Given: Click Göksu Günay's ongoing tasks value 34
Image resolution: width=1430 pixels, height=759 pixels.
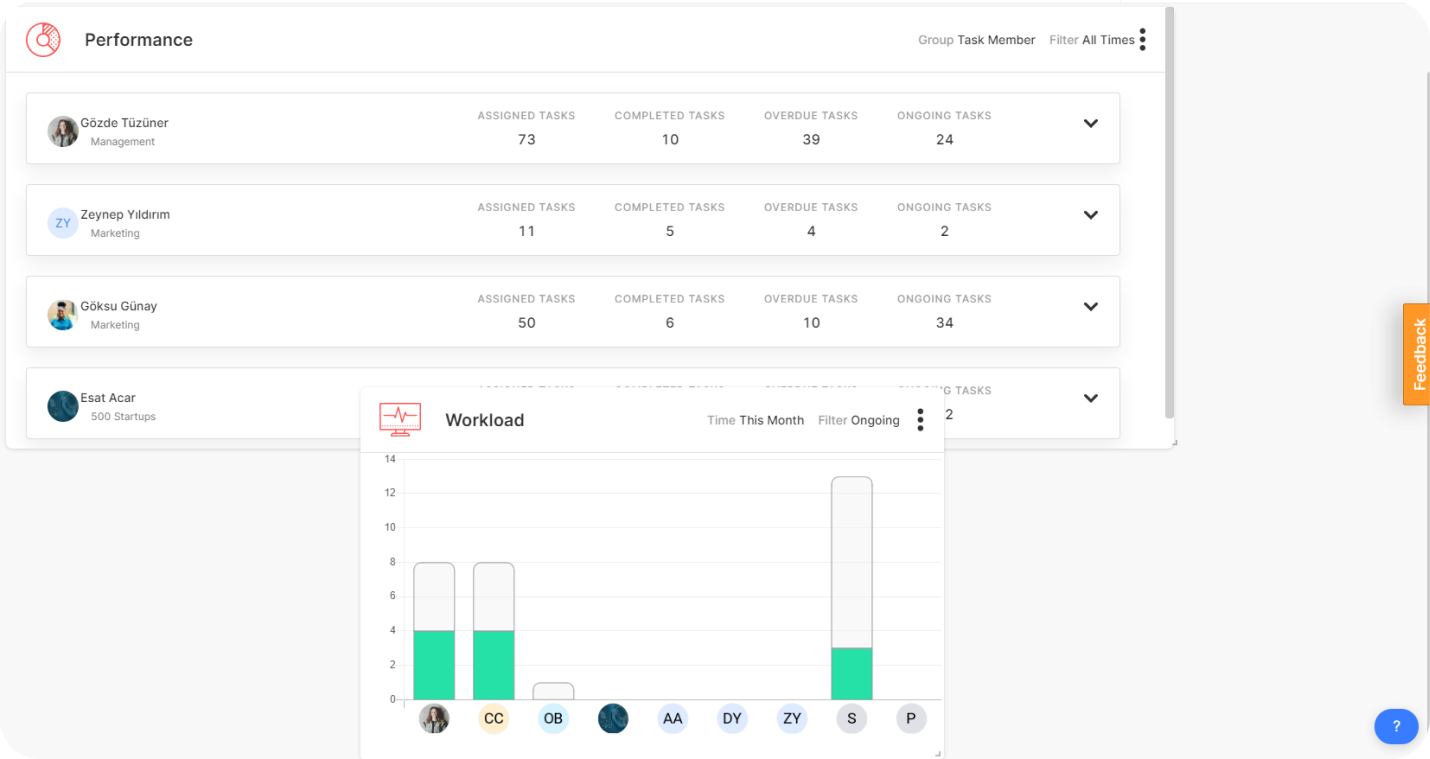Looking at the screenshot, I should click(x=945, y=323).
